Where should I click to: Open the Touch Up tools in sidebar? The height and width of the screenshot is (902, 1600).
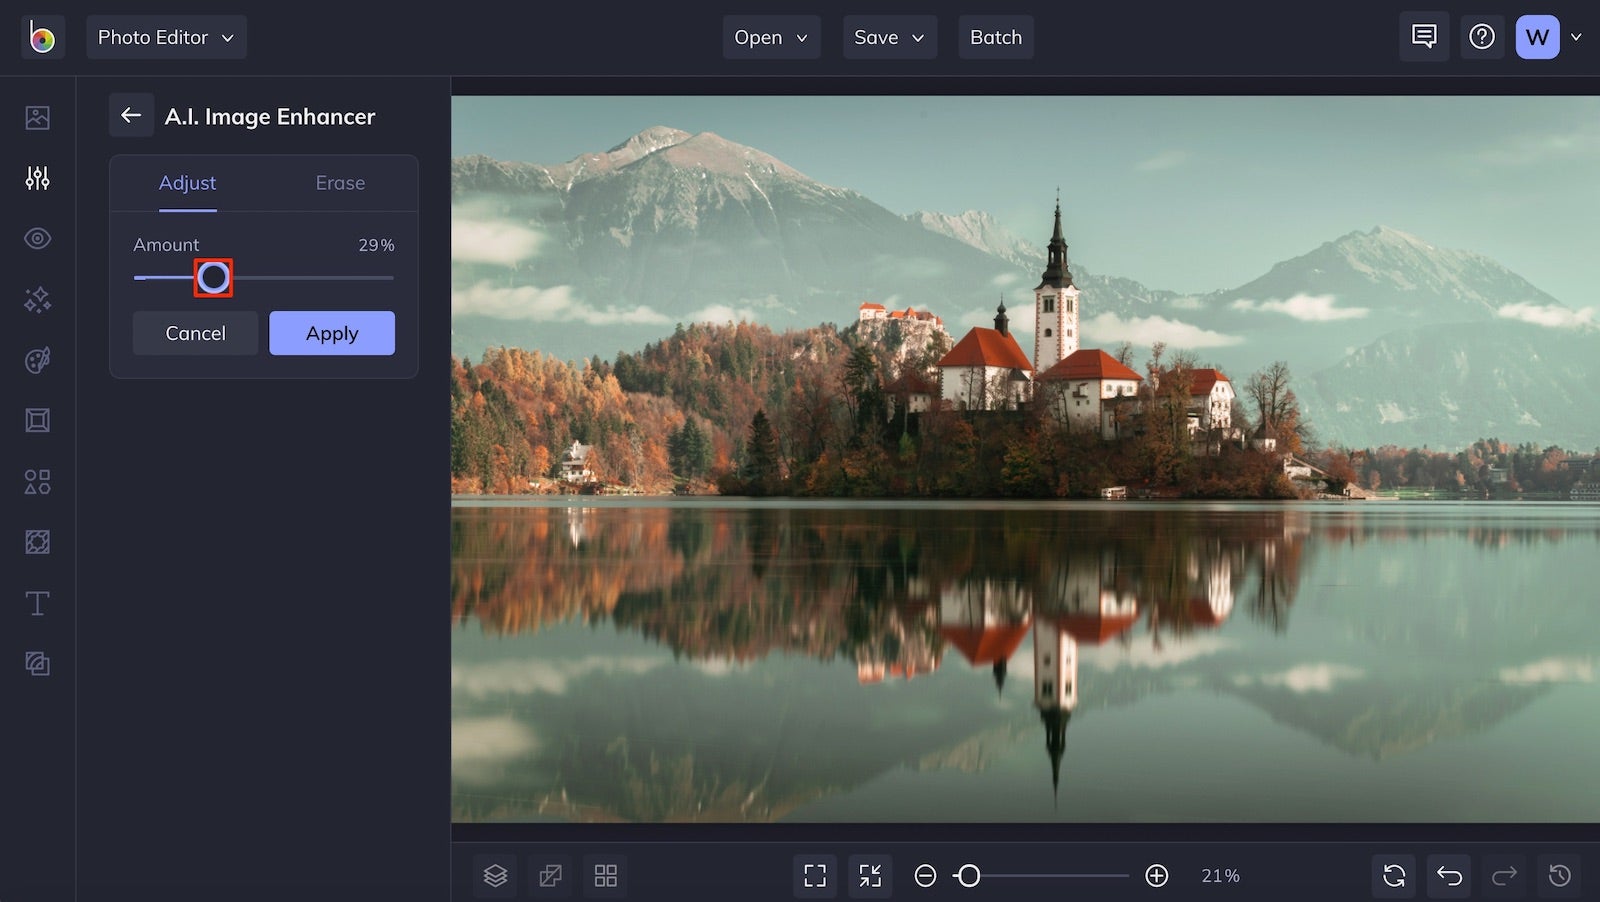37,238
